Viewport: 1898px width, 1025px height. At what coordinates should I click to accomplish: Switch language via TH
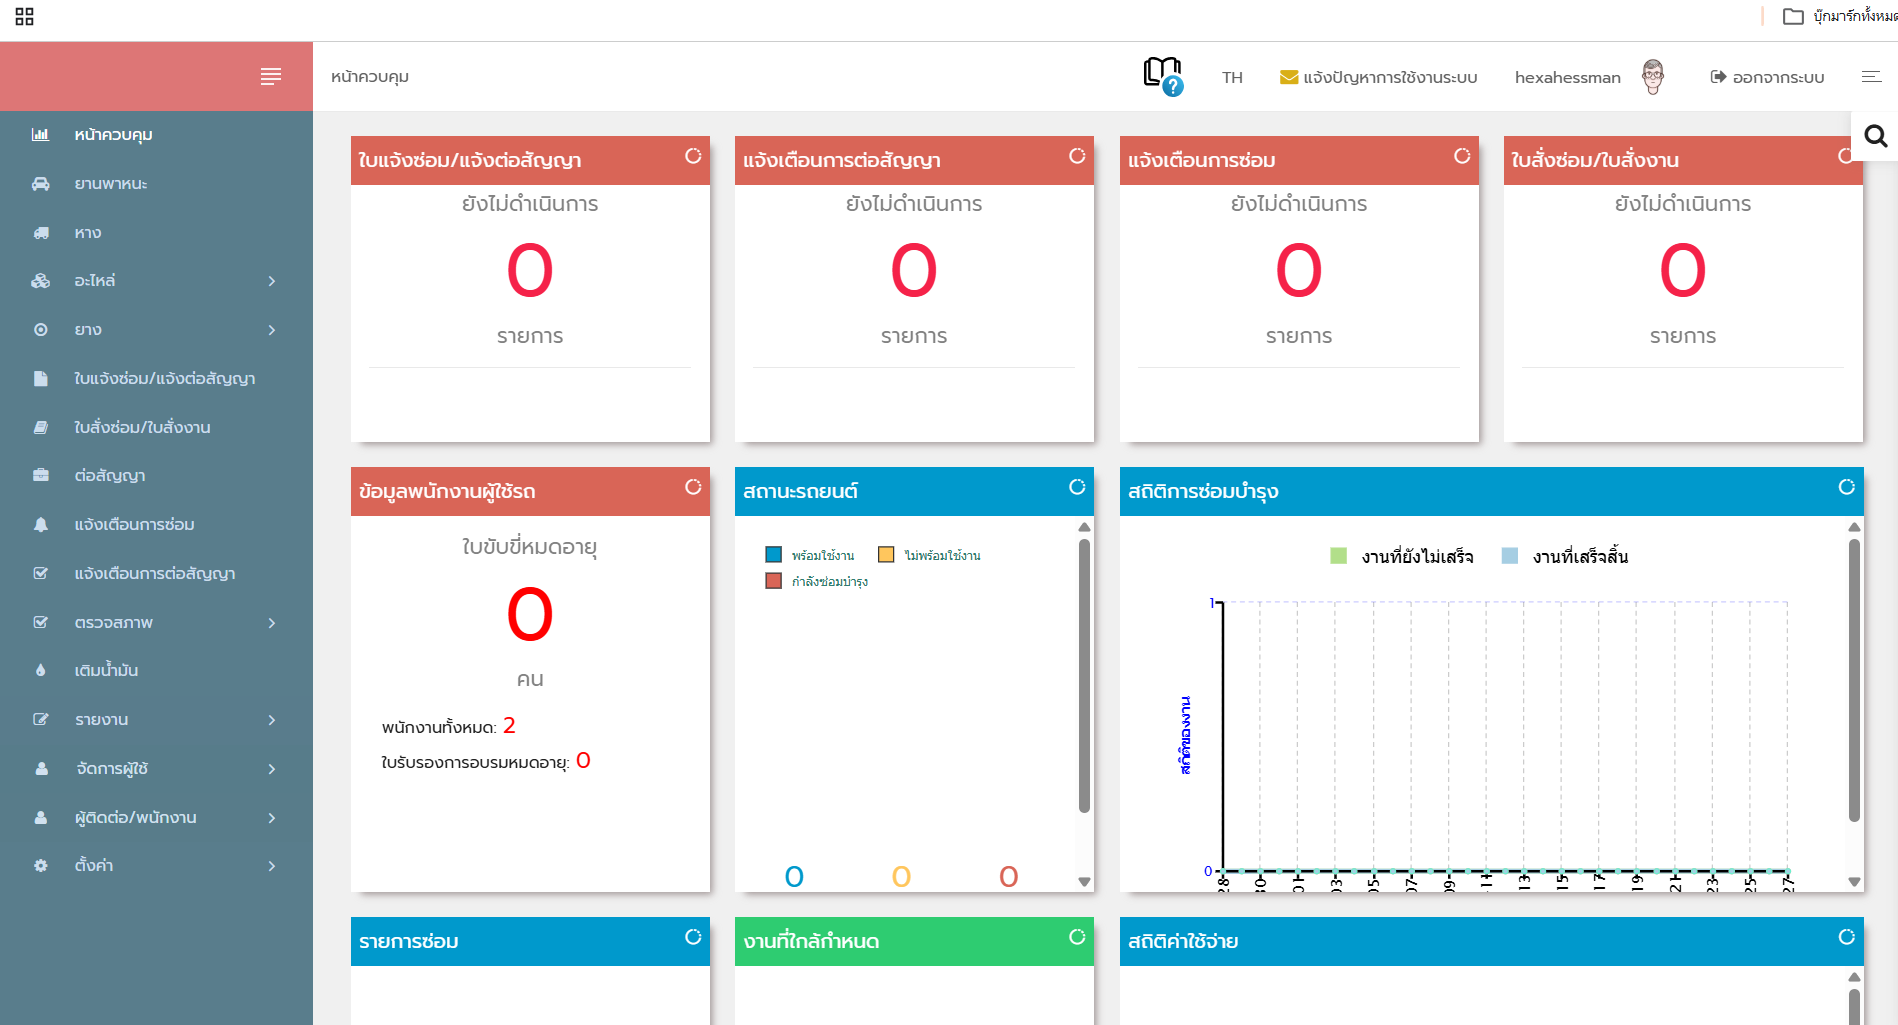point(1232,77)
